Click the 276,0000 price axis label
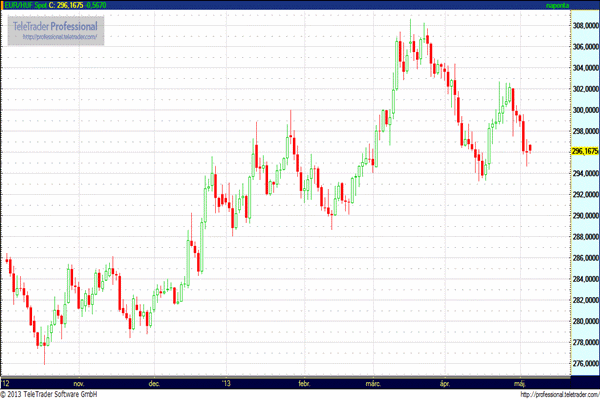 tap(584, 363)
